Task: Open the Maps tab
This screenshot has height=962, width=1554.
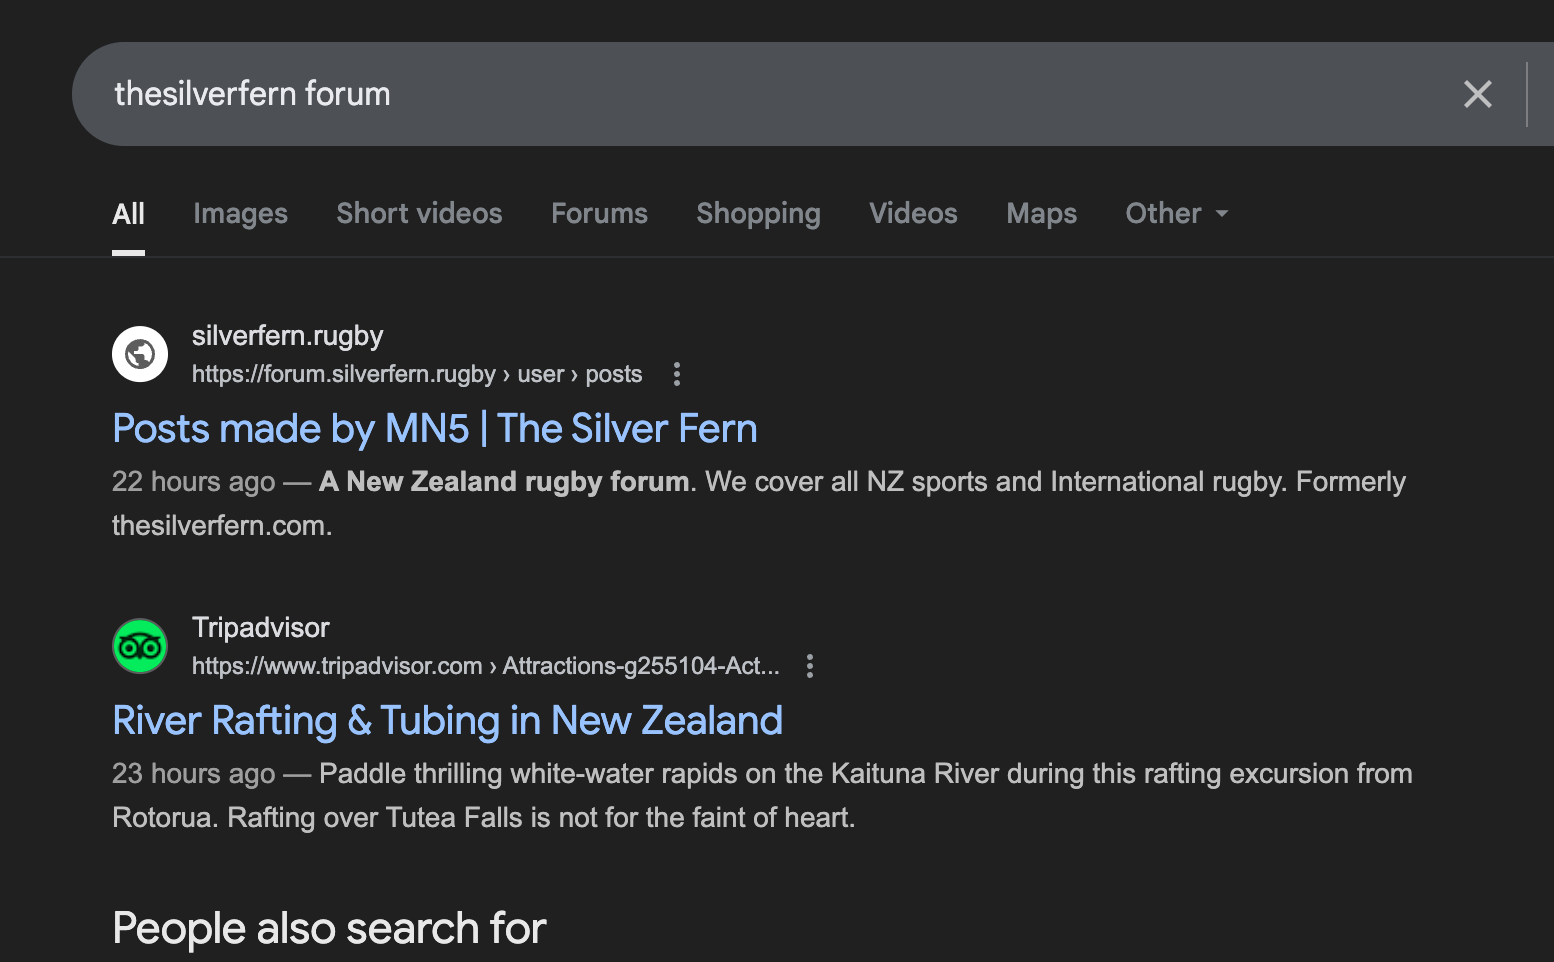Action: tap(1041, 214)
